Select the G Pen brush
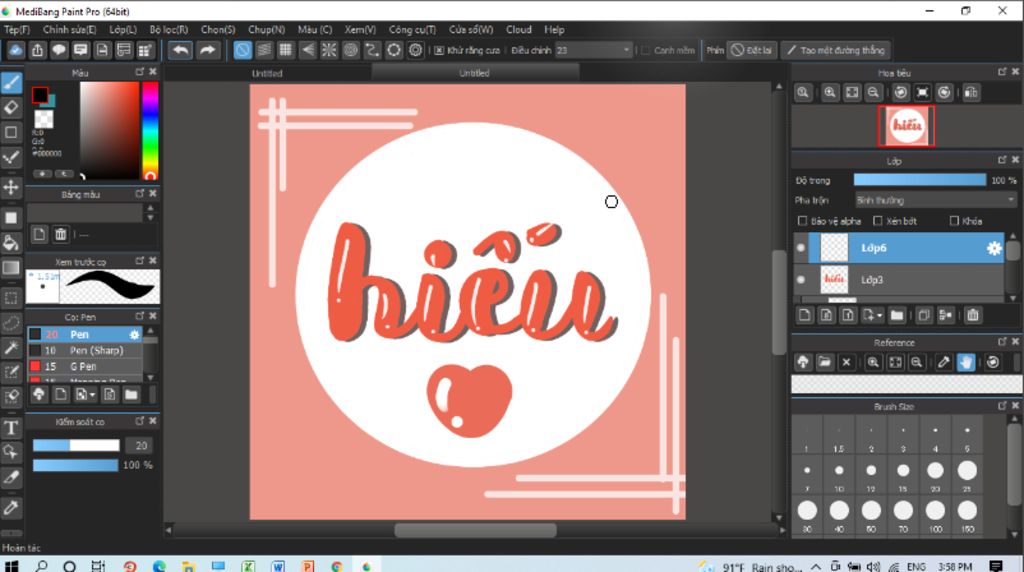1024x572 pixels. pyautogui.click(x=85, y=366)
